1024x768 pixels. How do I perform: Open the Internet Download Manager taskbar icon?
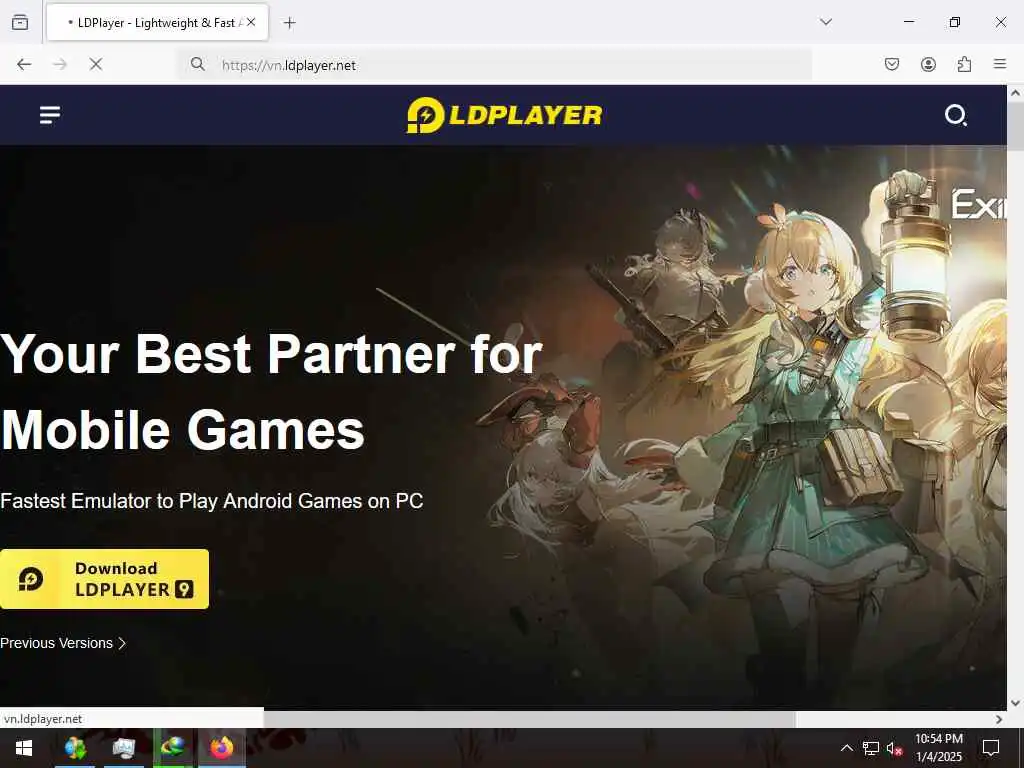(173, 748)
